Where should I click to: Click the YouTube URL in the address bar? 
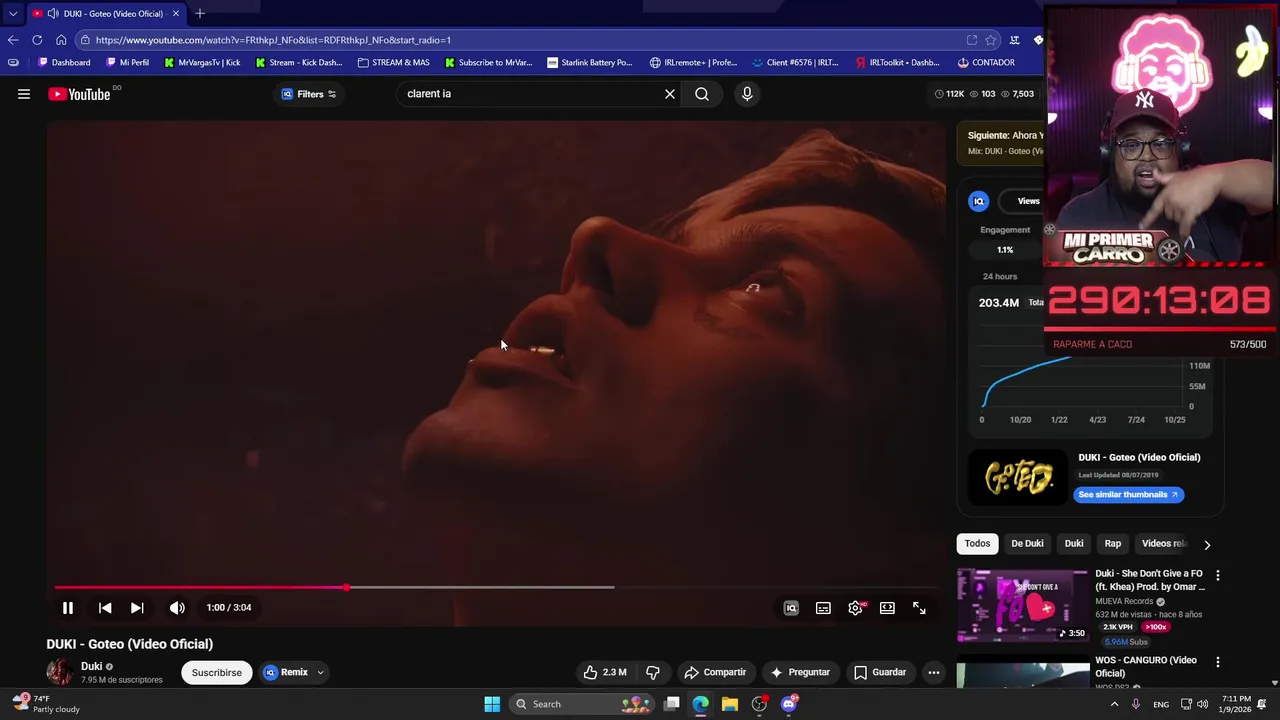[273, 40]
